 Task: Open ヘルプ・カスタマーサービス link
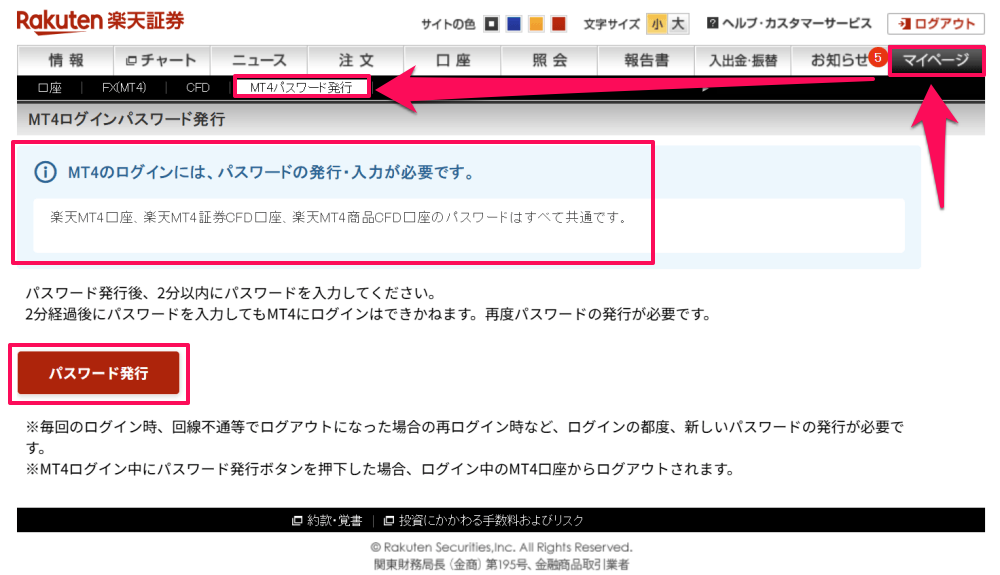797,24
